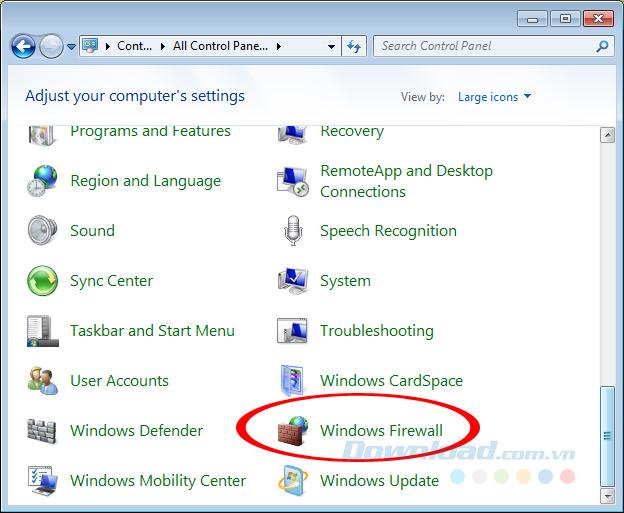Viewport: 624px width, 513px height.
Task: Click the User Accounts icon
Action: tap(43, 381)
